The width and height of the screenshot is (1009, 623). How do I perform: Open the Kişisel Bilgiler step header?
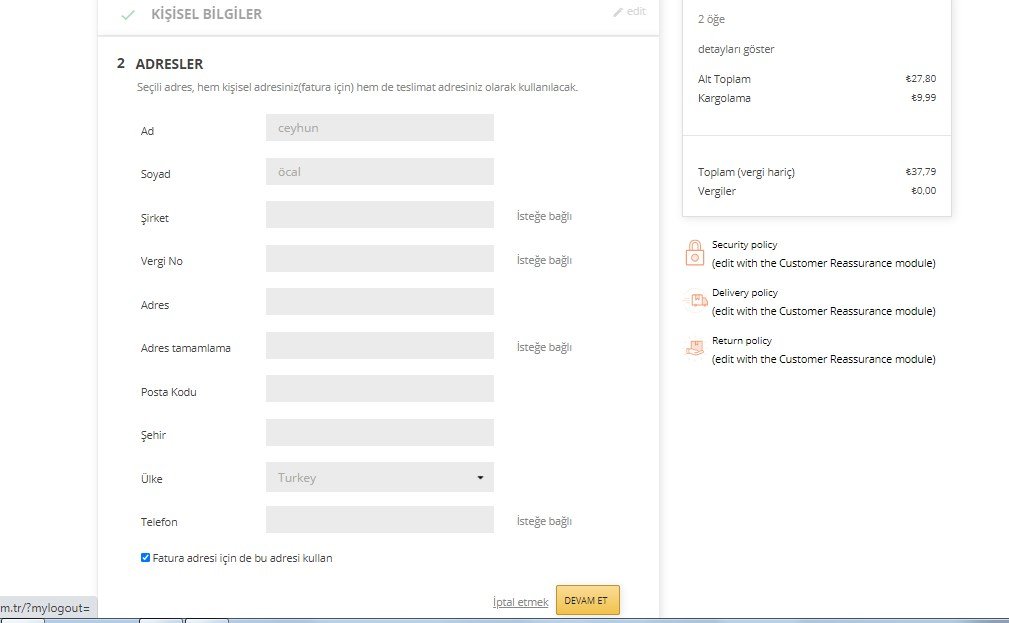(x=206, y=14)
